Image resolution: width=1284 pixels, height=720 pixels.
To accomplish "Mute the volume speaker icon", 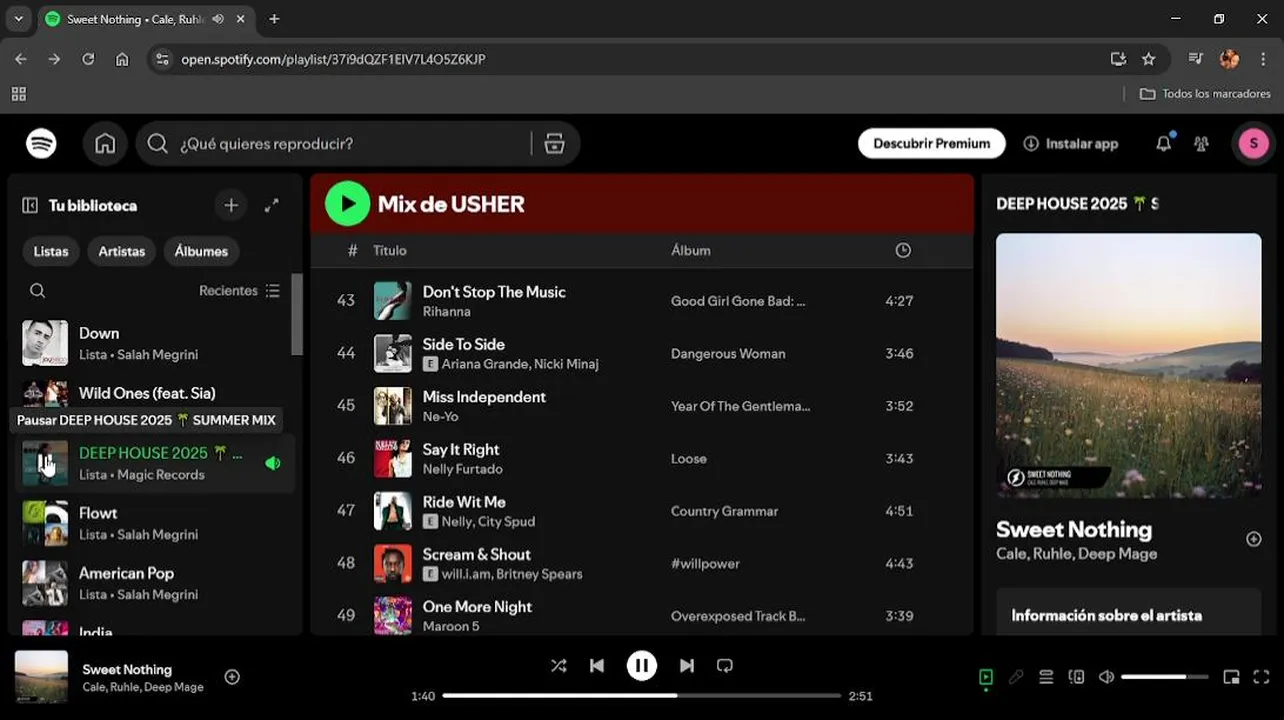I will pyautogui.click(x=1106, y=677).
